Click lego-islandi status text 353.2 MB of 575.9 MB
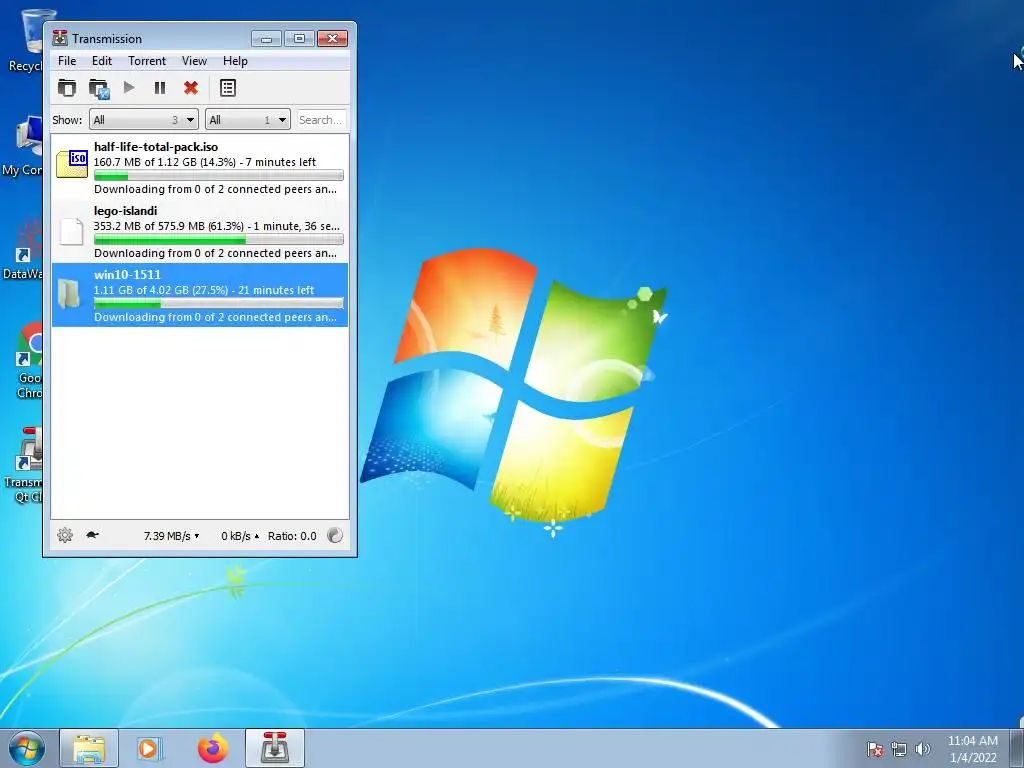Screen dimensions: 1024x768 pyautogui.click(x=216, y=226)
